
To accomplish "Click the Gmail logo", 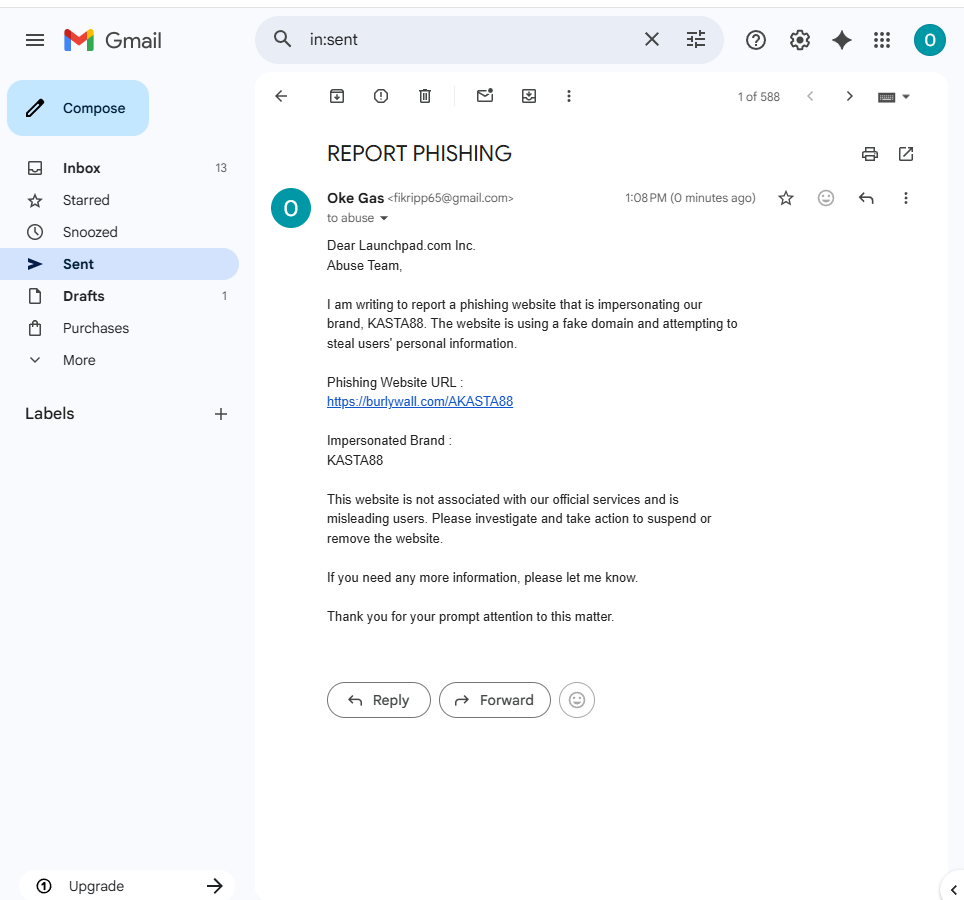I will click(x=113, y=41).
